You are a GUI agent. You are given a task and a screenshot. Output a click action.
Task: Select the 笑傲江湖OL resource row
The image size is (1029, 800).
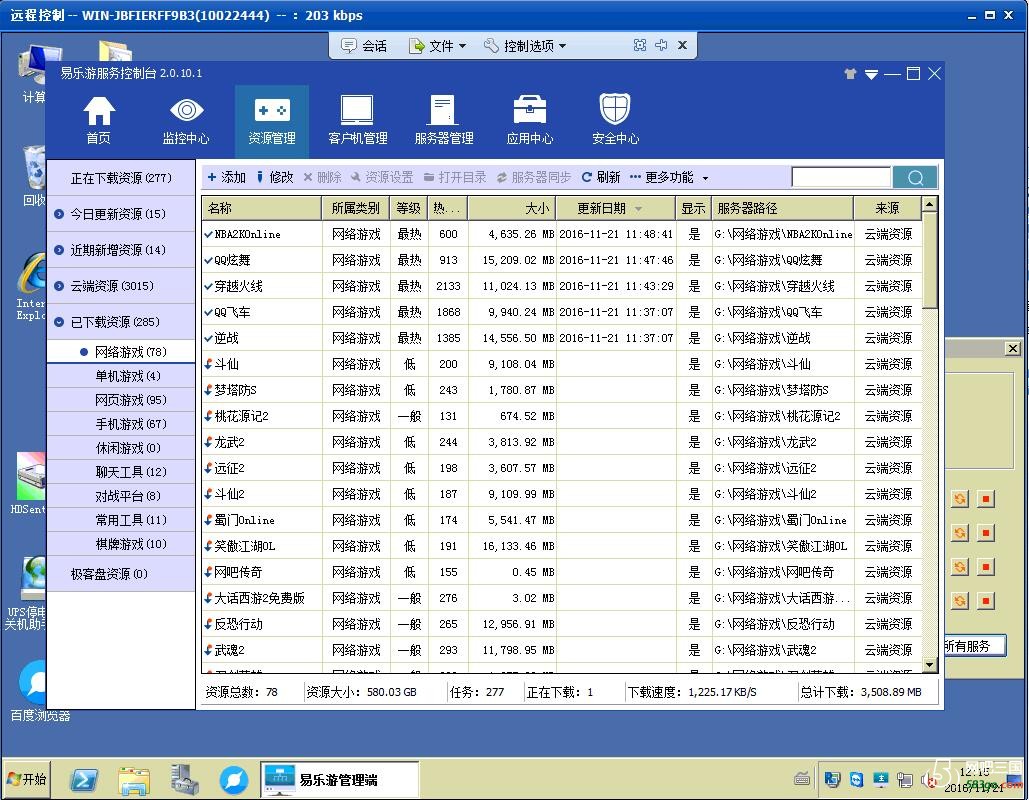(x=562, y=546)
